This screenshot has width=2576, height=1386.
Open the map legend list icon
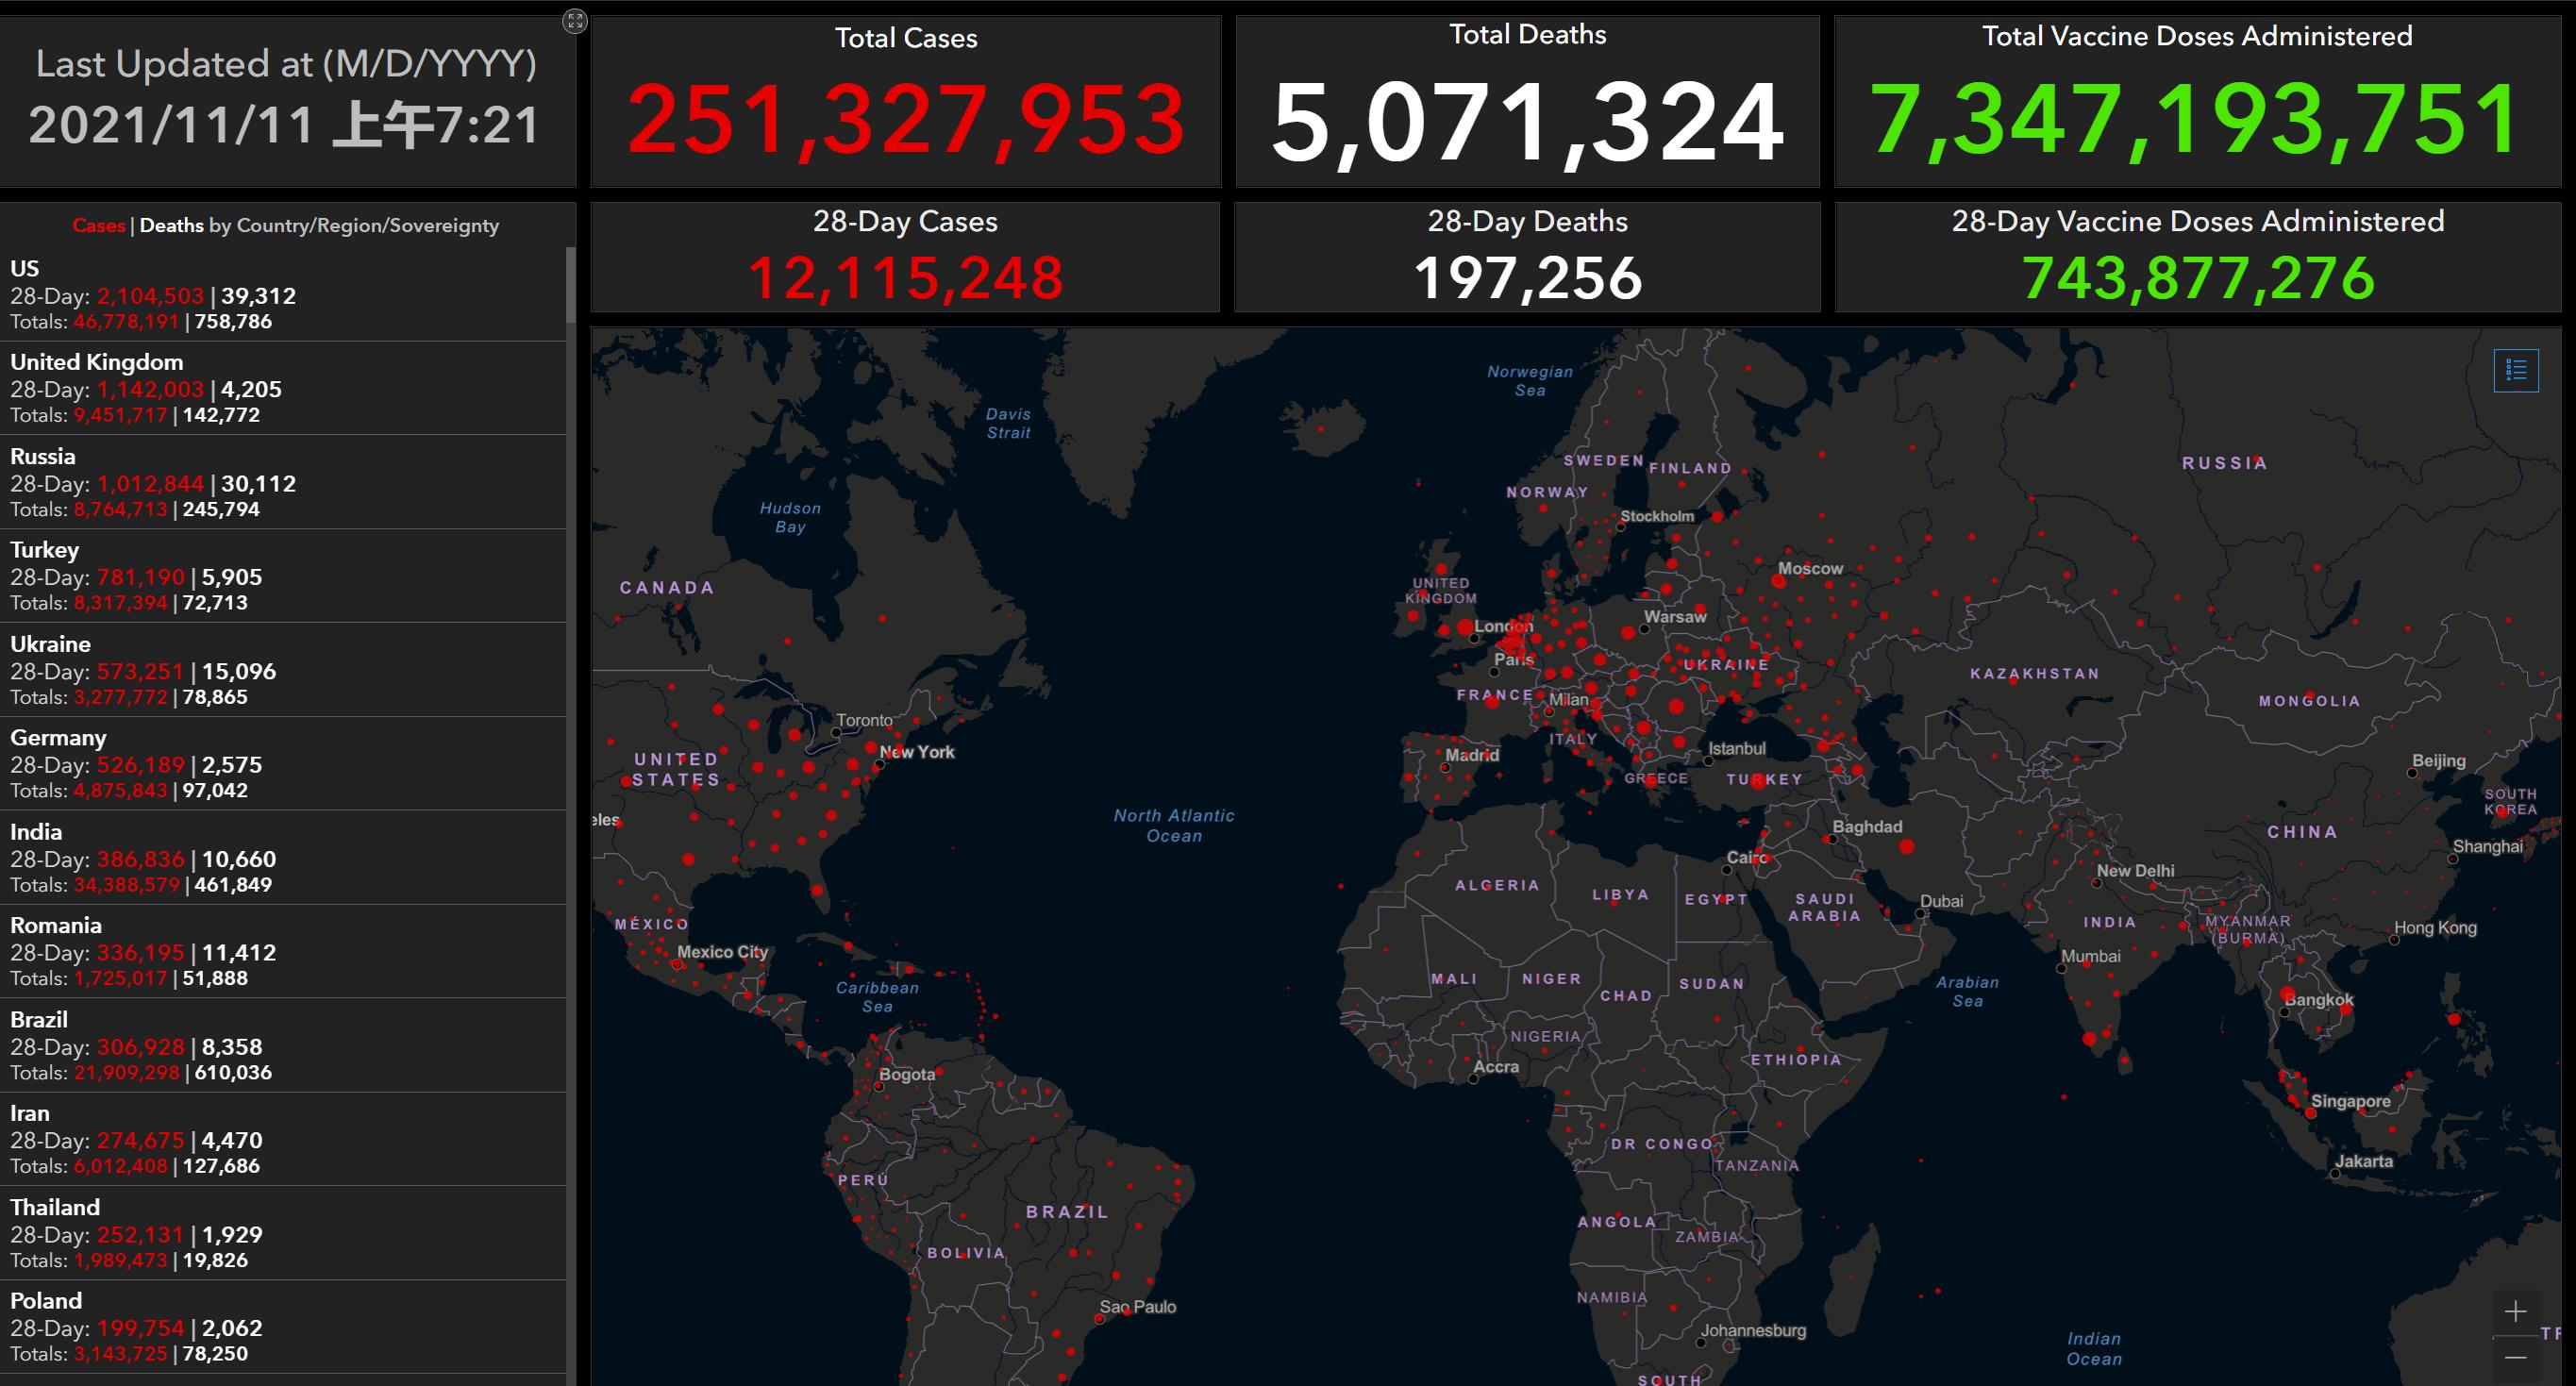(2516, 371)
